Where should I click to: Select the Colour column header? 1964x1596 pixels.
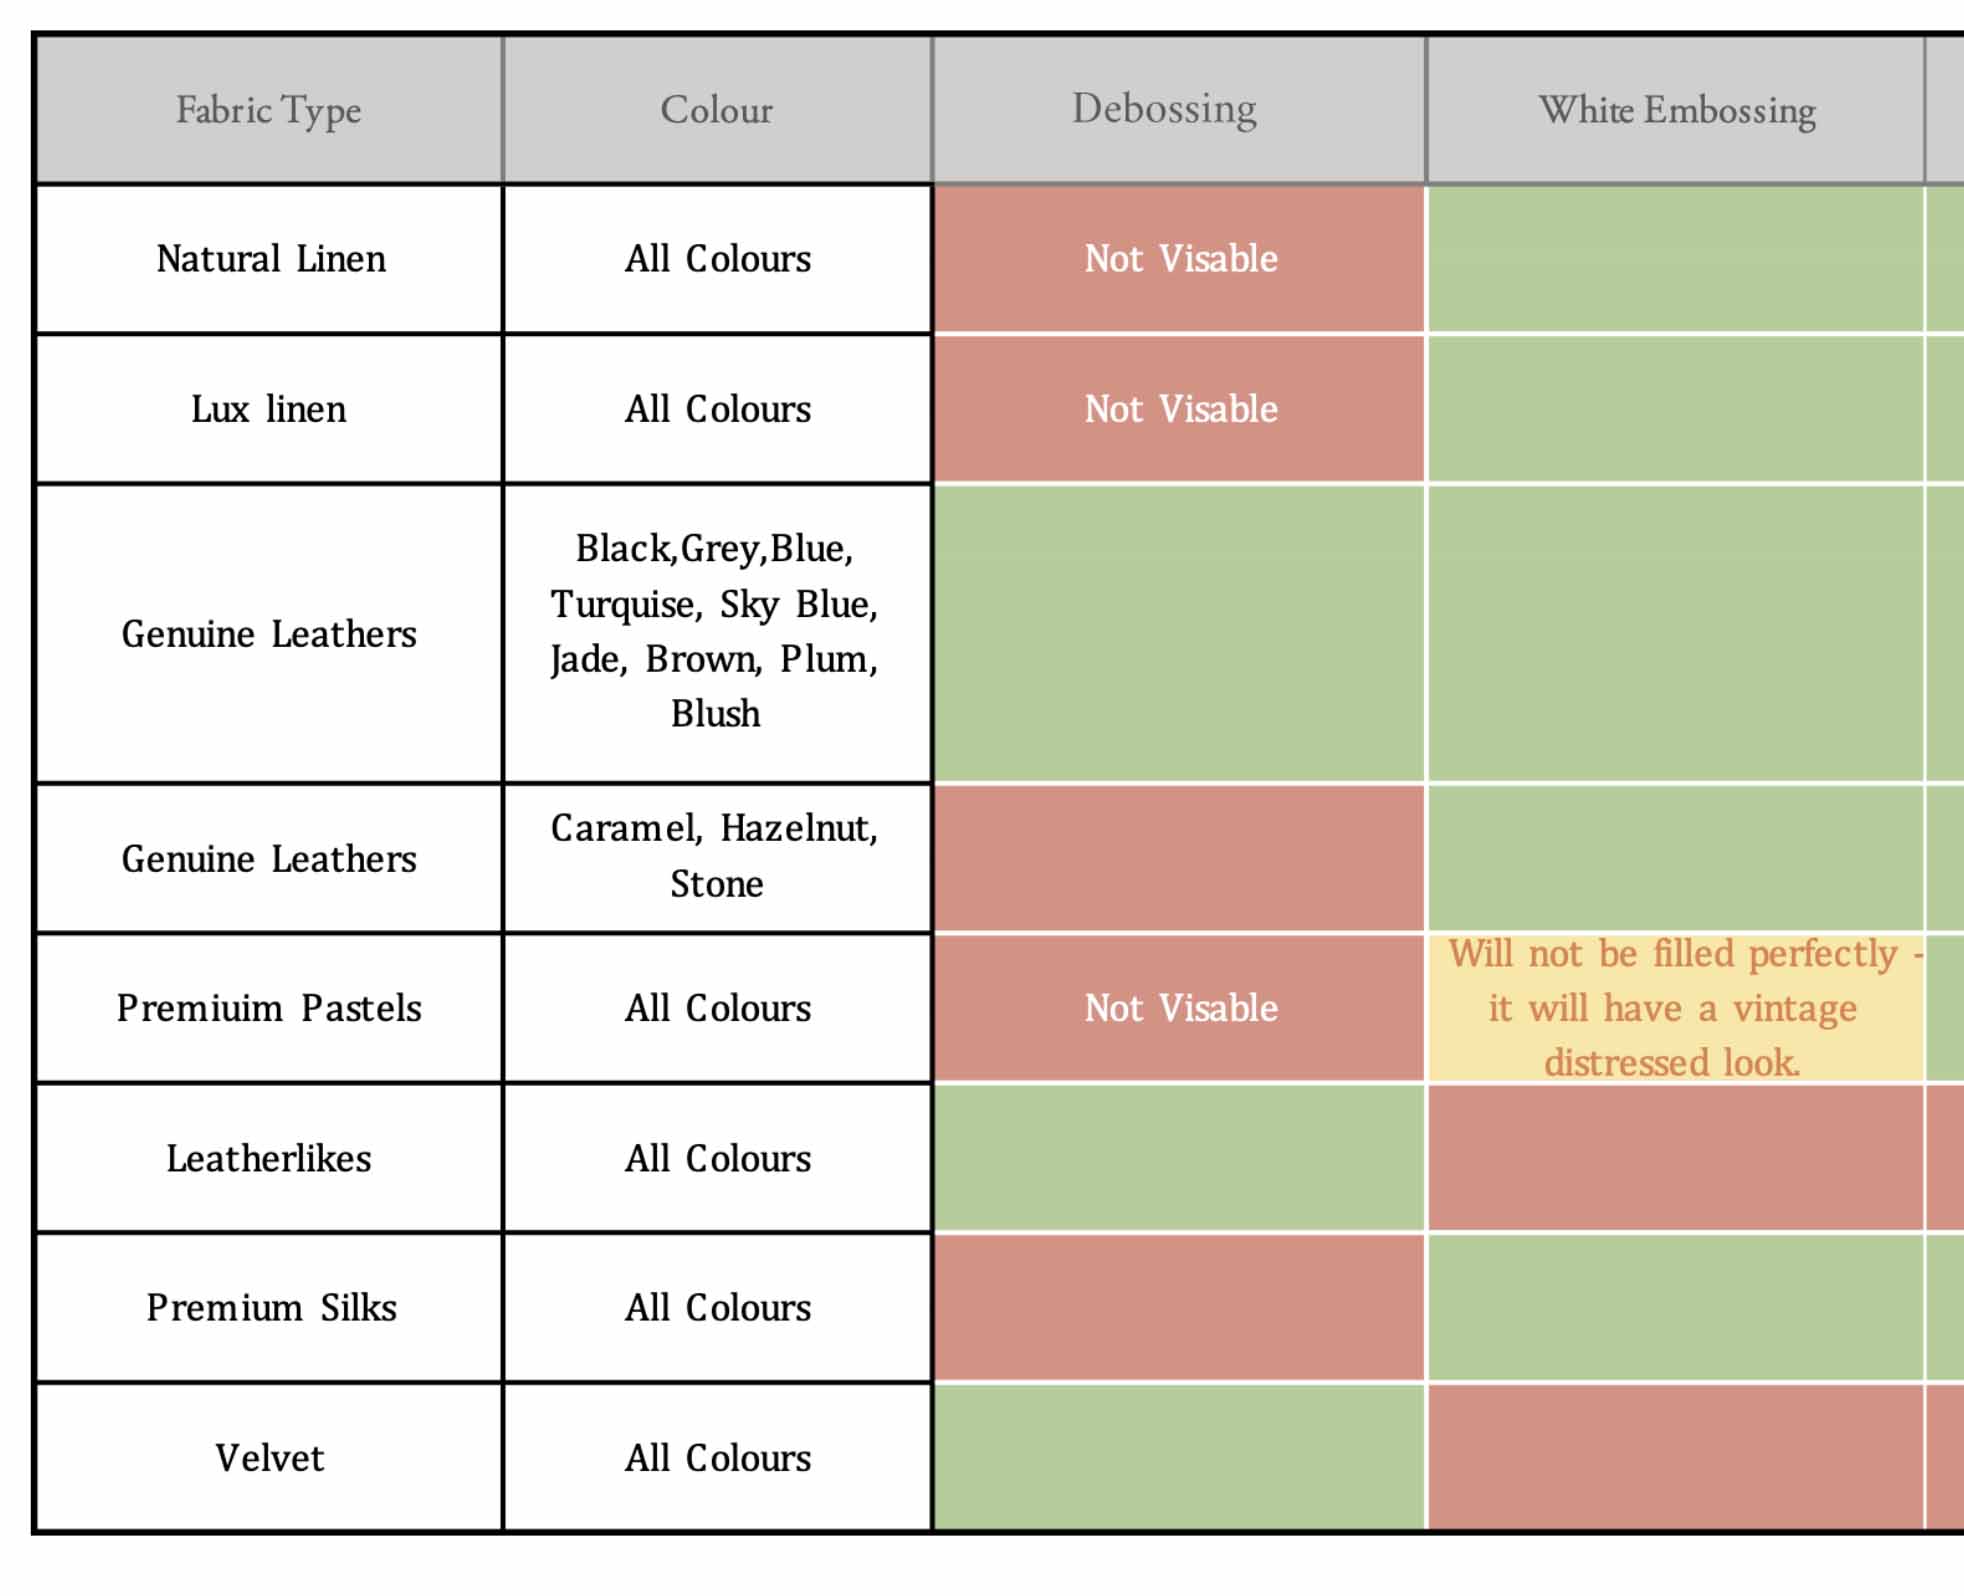[x=717, y=110]
